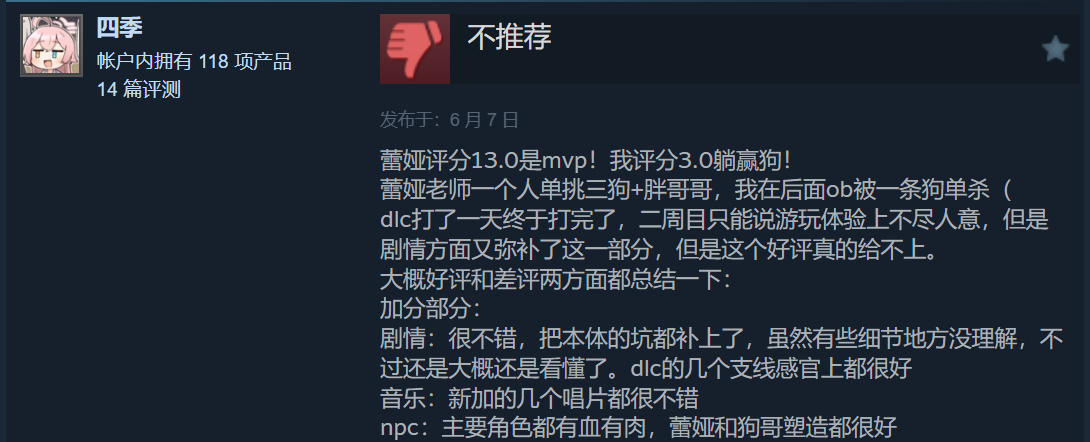Click the red thumbs-down icon

pyautogui.click(x=414, y=49)
